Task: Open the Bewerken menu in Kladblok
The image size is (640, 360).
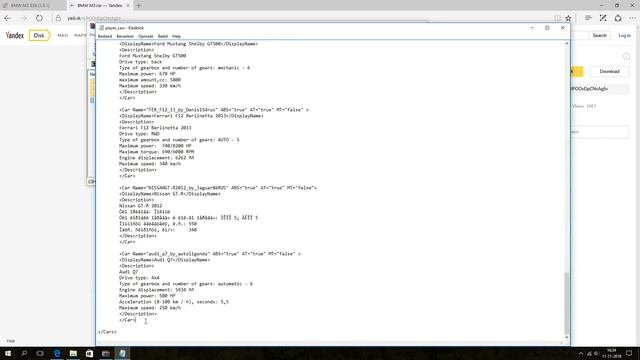Action: point(125,36)
